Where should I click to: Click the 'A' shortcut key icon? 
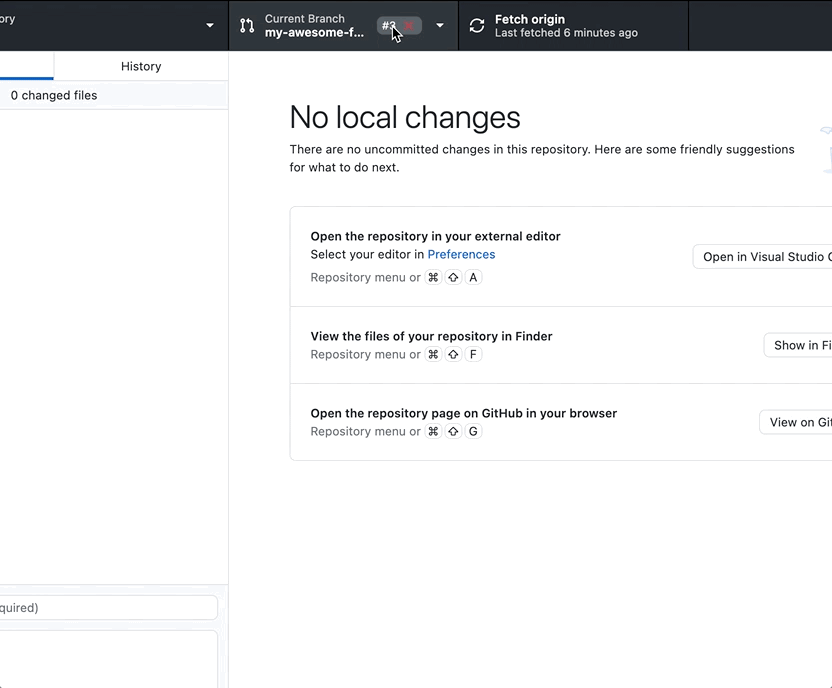[x=473, y=278]
